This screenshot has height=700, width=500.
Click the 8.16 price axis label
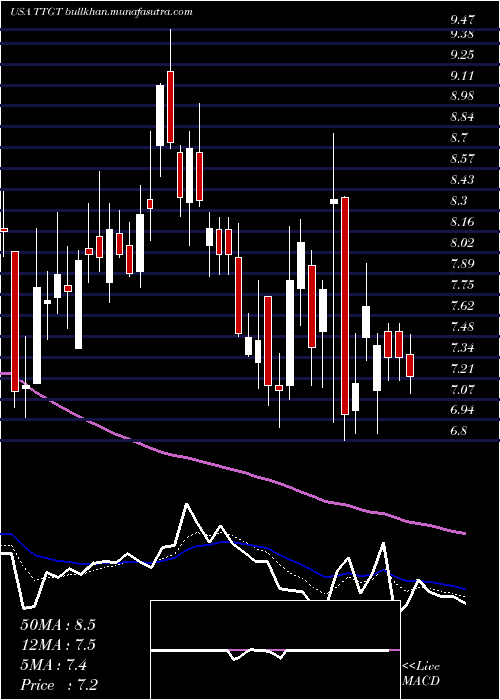tap(462, 222)
